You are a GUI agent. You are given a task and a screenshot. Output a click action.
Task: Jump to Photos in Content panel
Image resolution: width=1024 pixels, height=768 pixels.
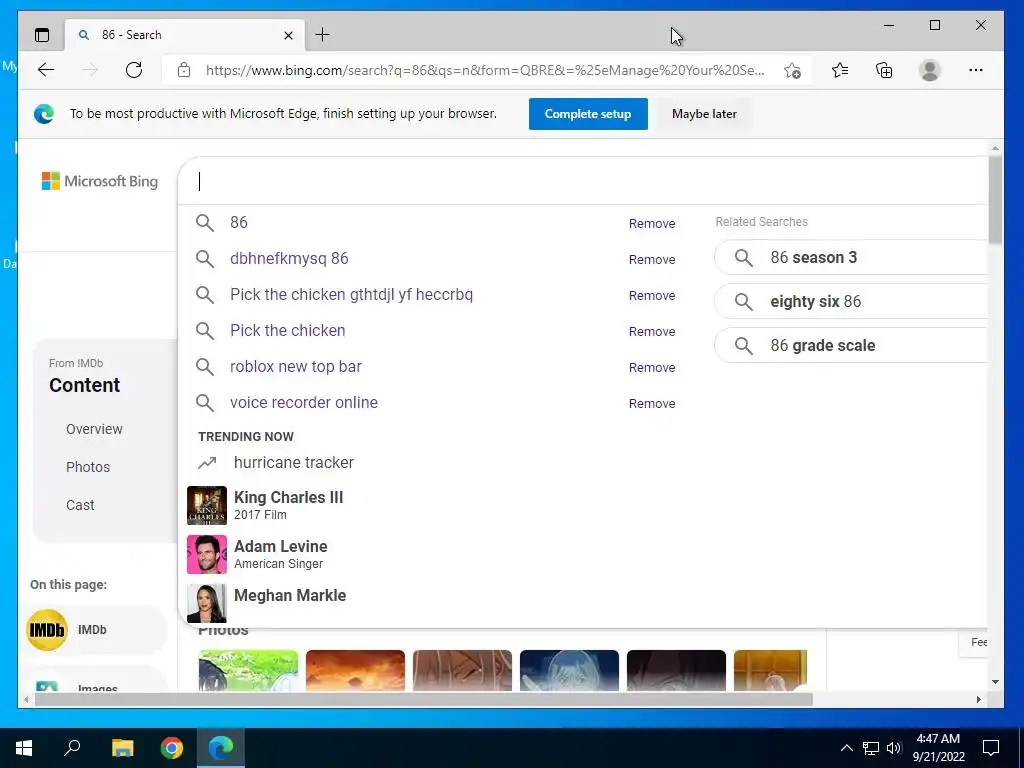pos(88,467)
